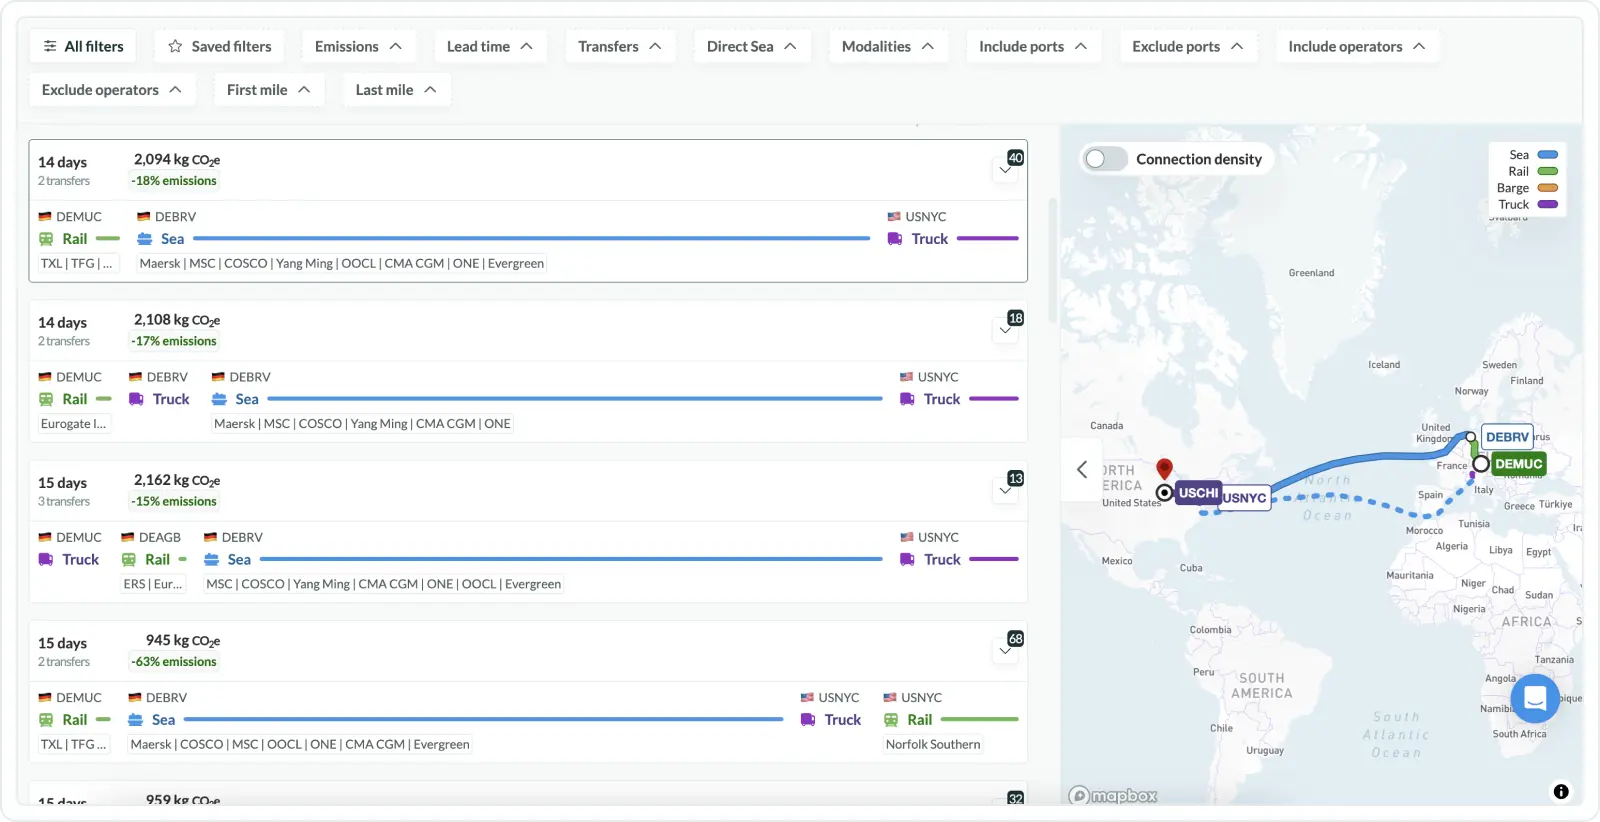Viewport: 1600px width, 822px height.
Task: Open the Modalities filter menu
Action: 887,47
